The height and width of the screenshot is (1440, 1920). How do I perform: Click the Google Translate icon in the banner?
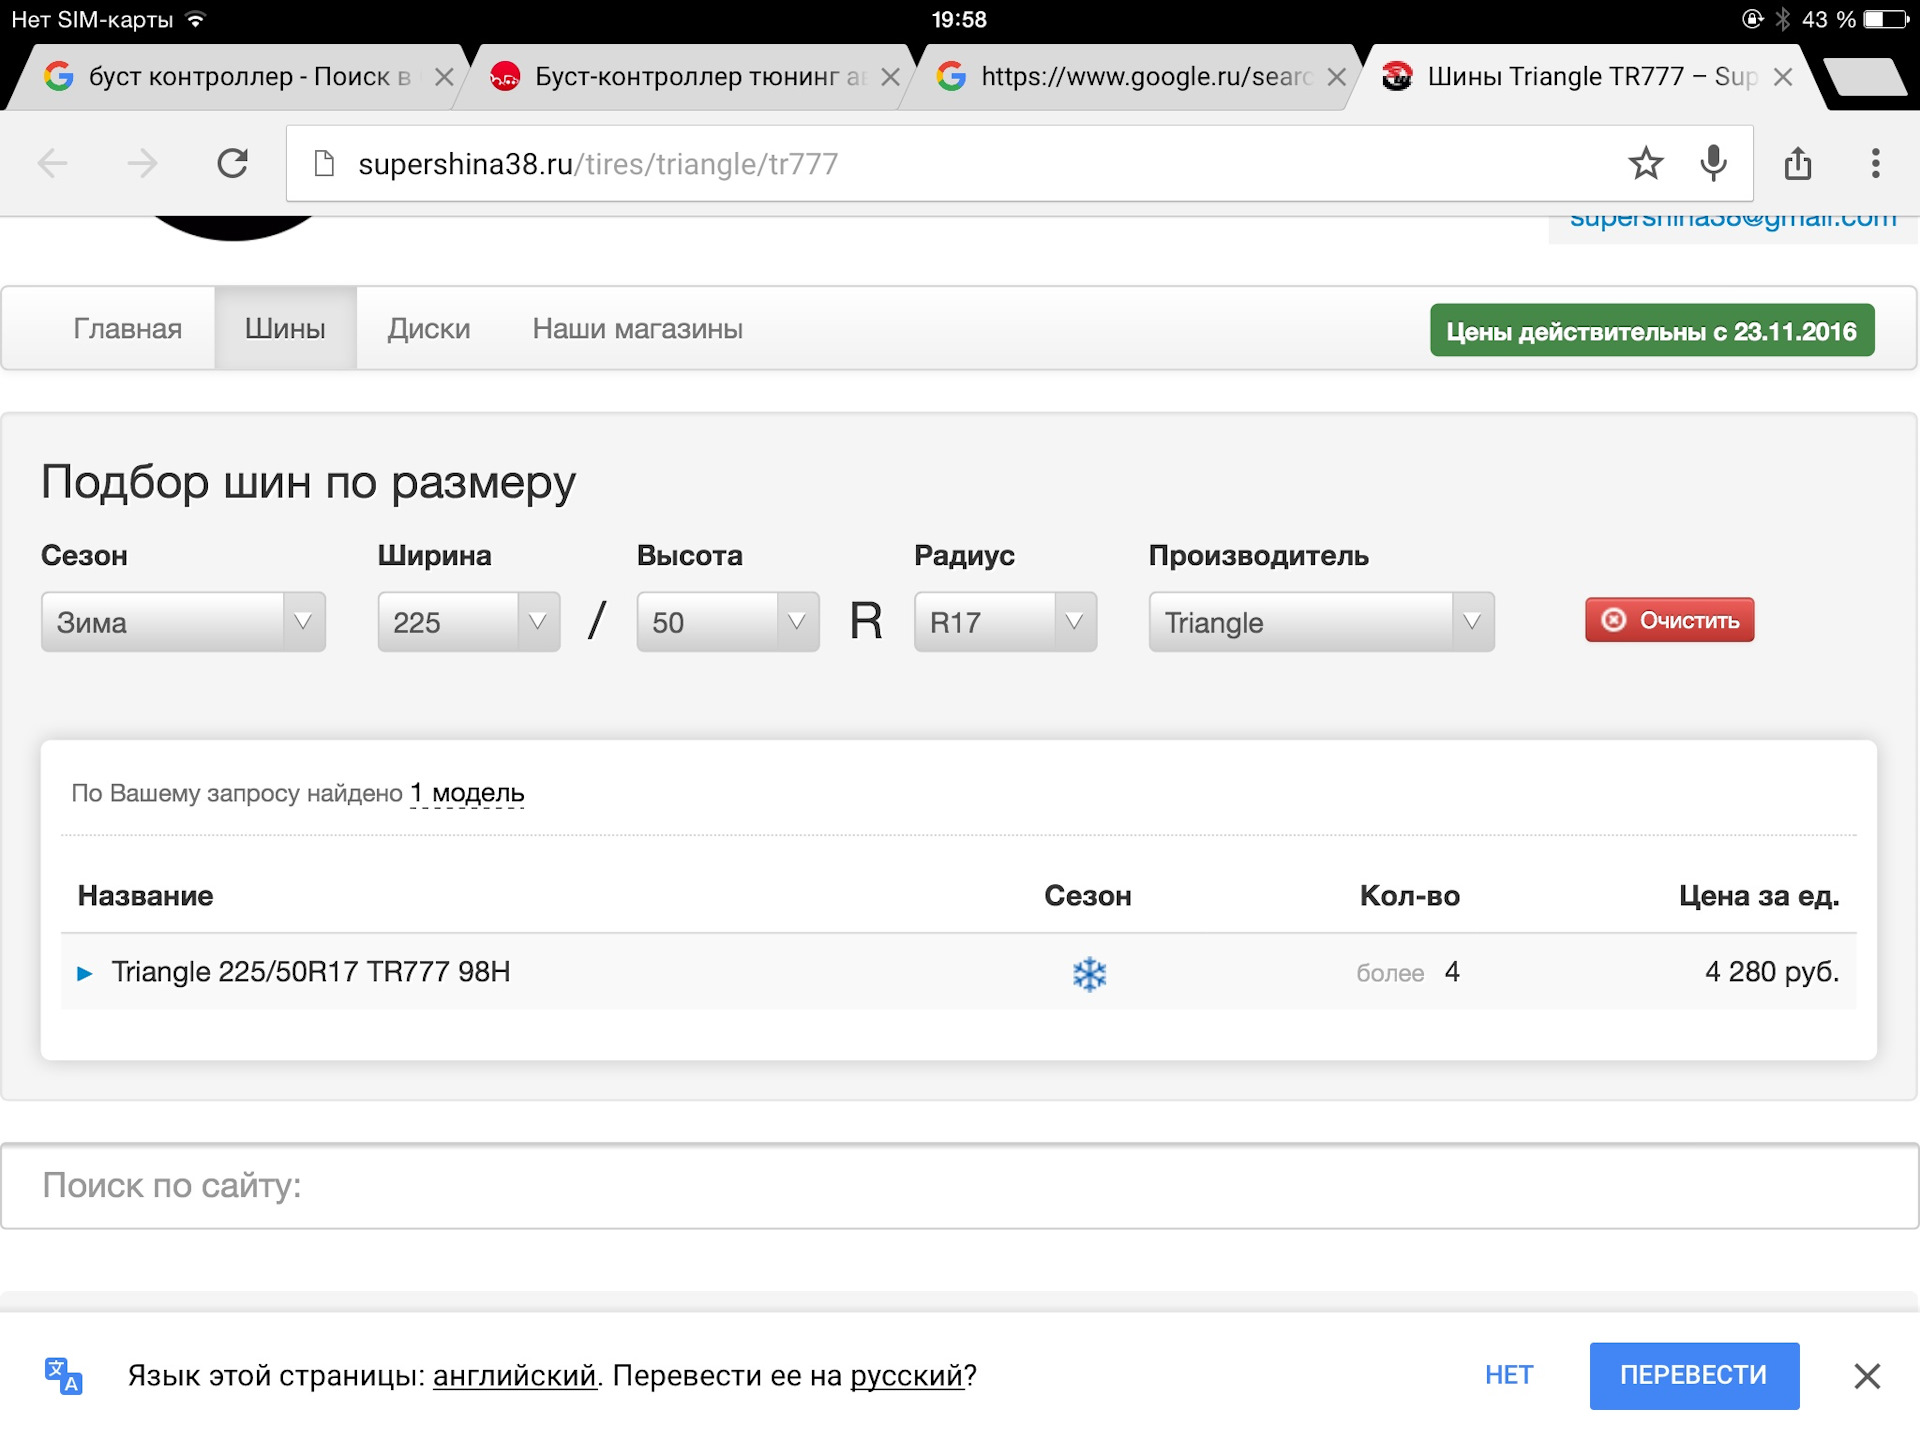tap(63, 1376)
